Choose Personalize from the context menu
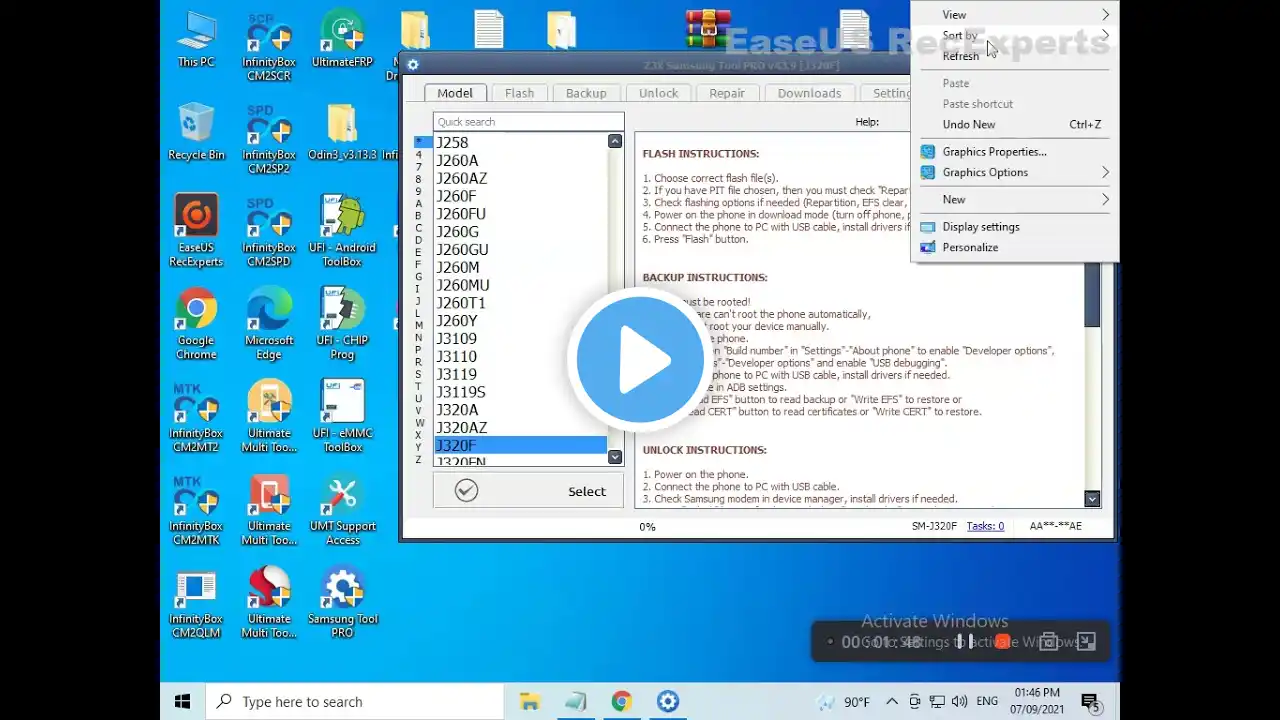The width and height of the screenshot is (1280, 720). tap(1015, 247)
